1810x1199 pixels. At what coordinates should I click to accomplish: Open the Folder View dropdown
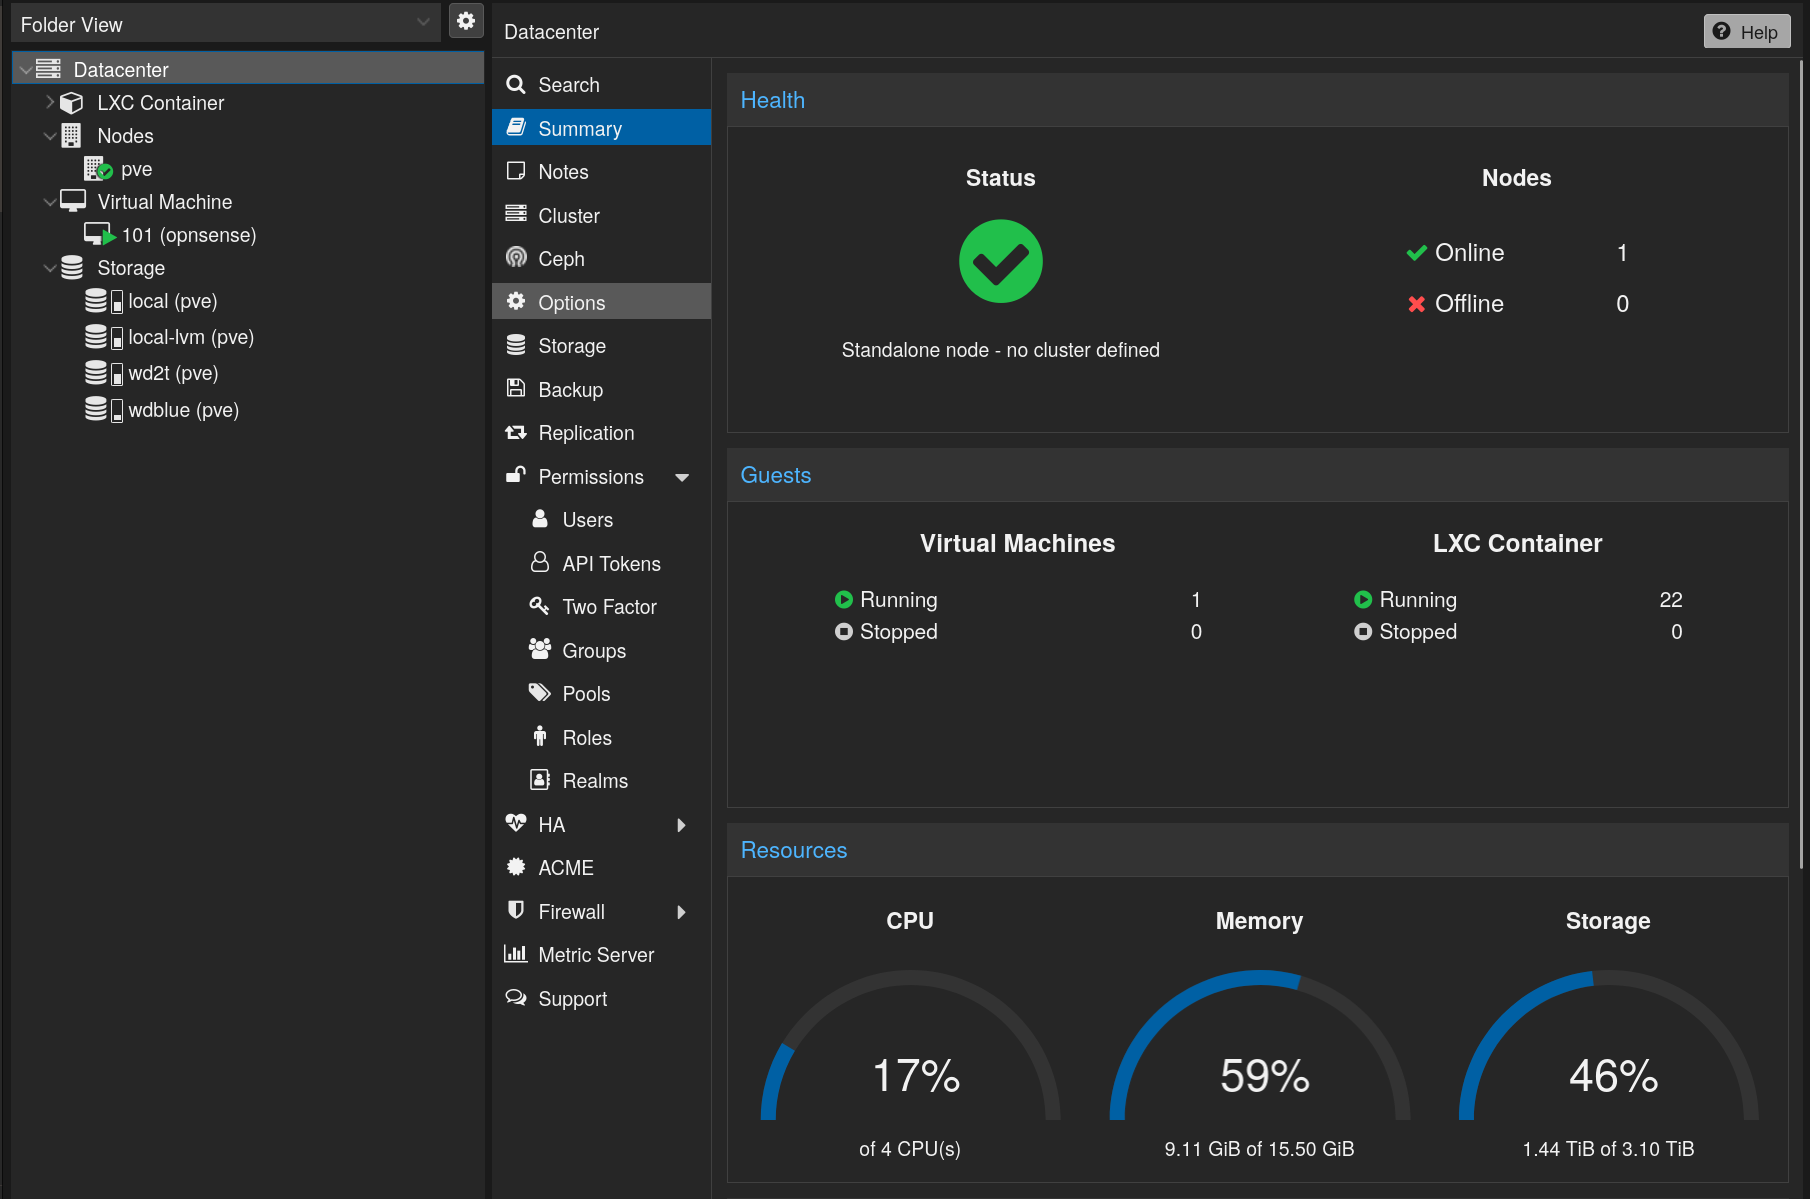423,23
